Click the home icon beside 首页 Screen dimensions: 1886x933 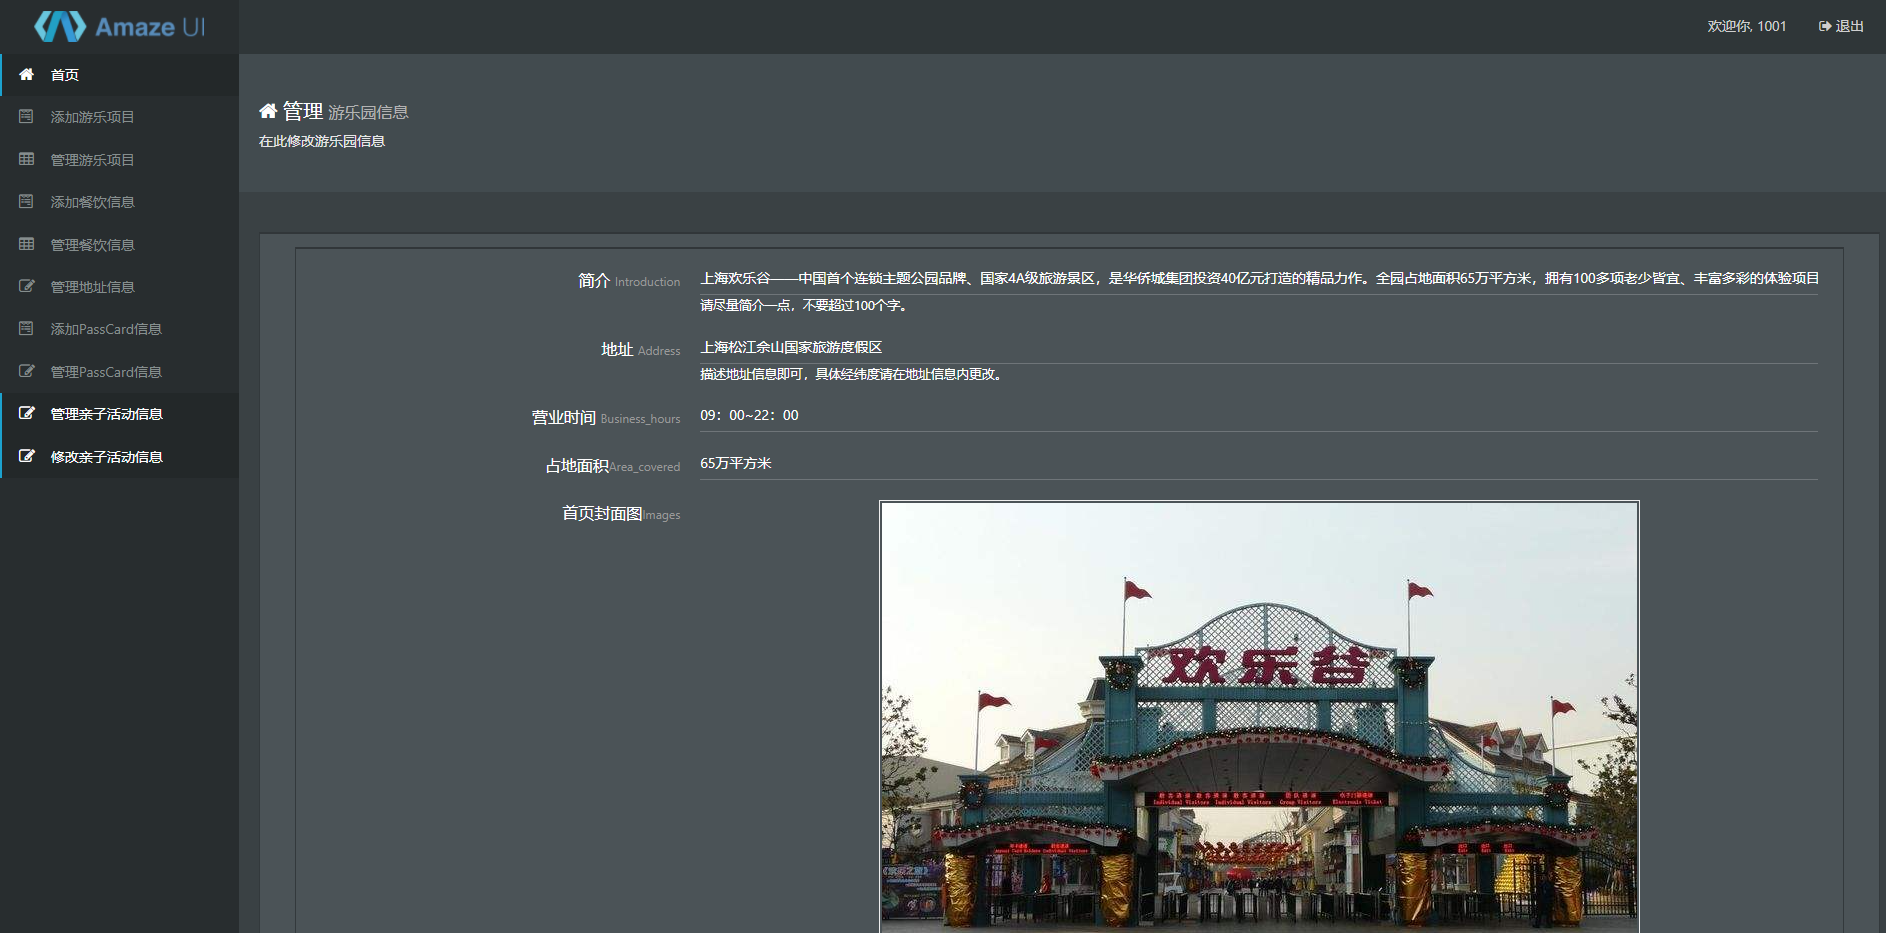(27, 75)
